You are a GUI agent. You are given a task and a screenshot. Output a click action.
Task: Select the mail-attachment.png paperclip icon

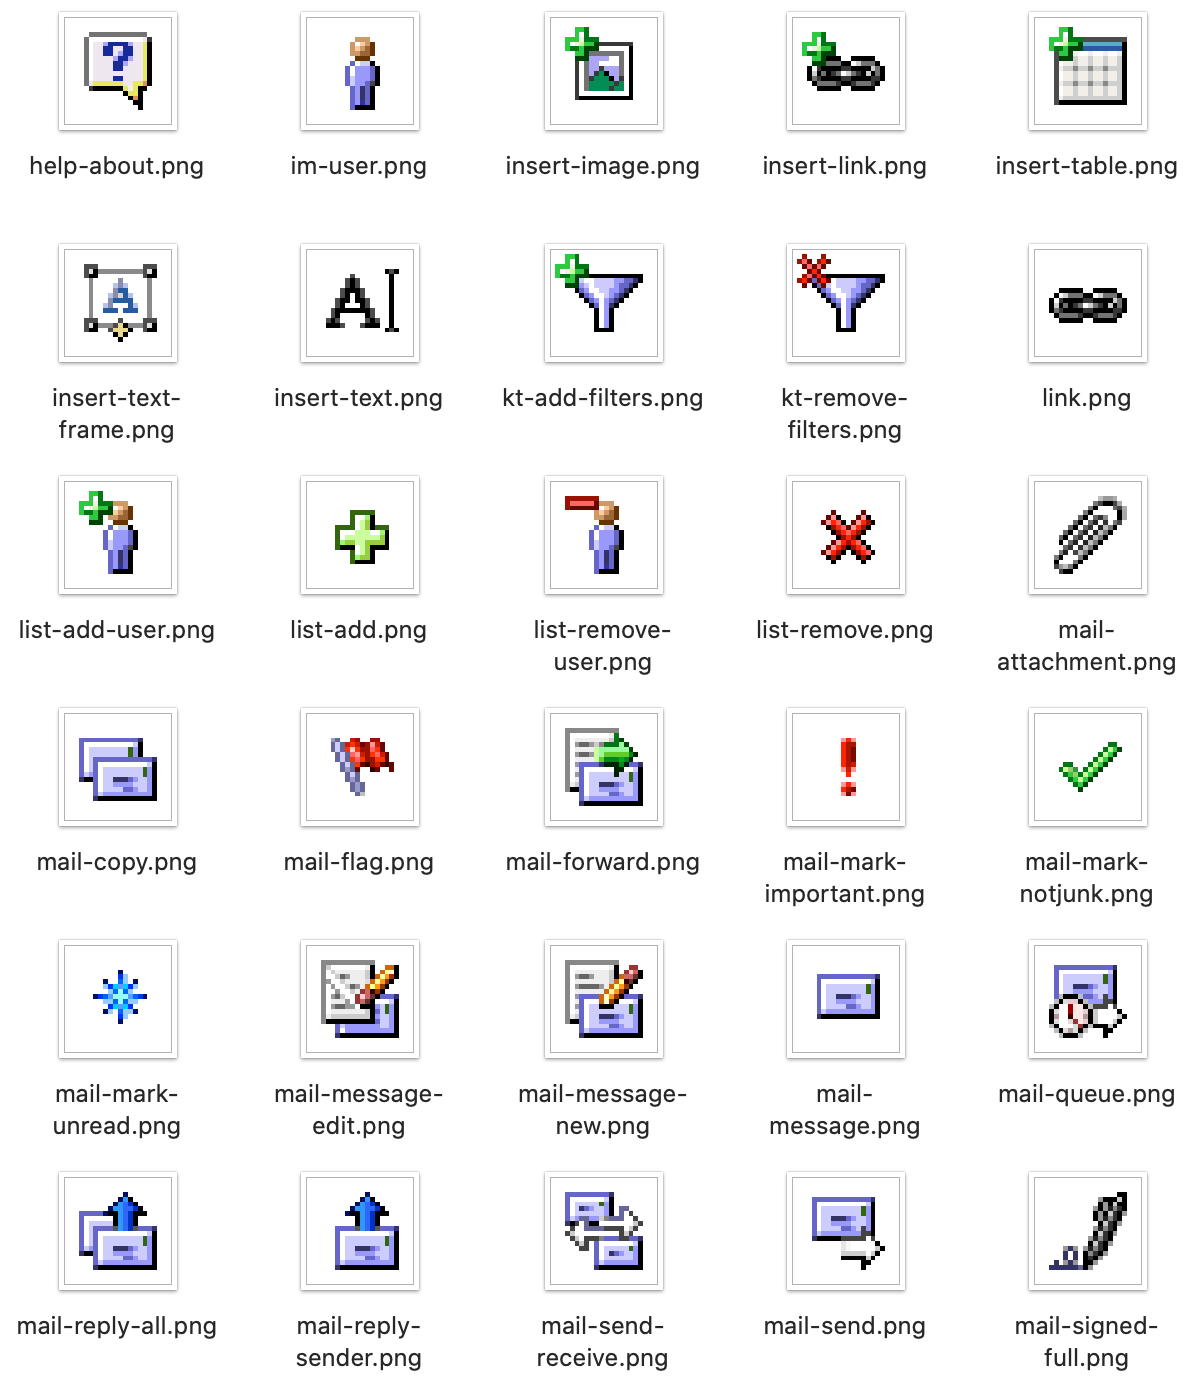click(x=1088, y=535)
